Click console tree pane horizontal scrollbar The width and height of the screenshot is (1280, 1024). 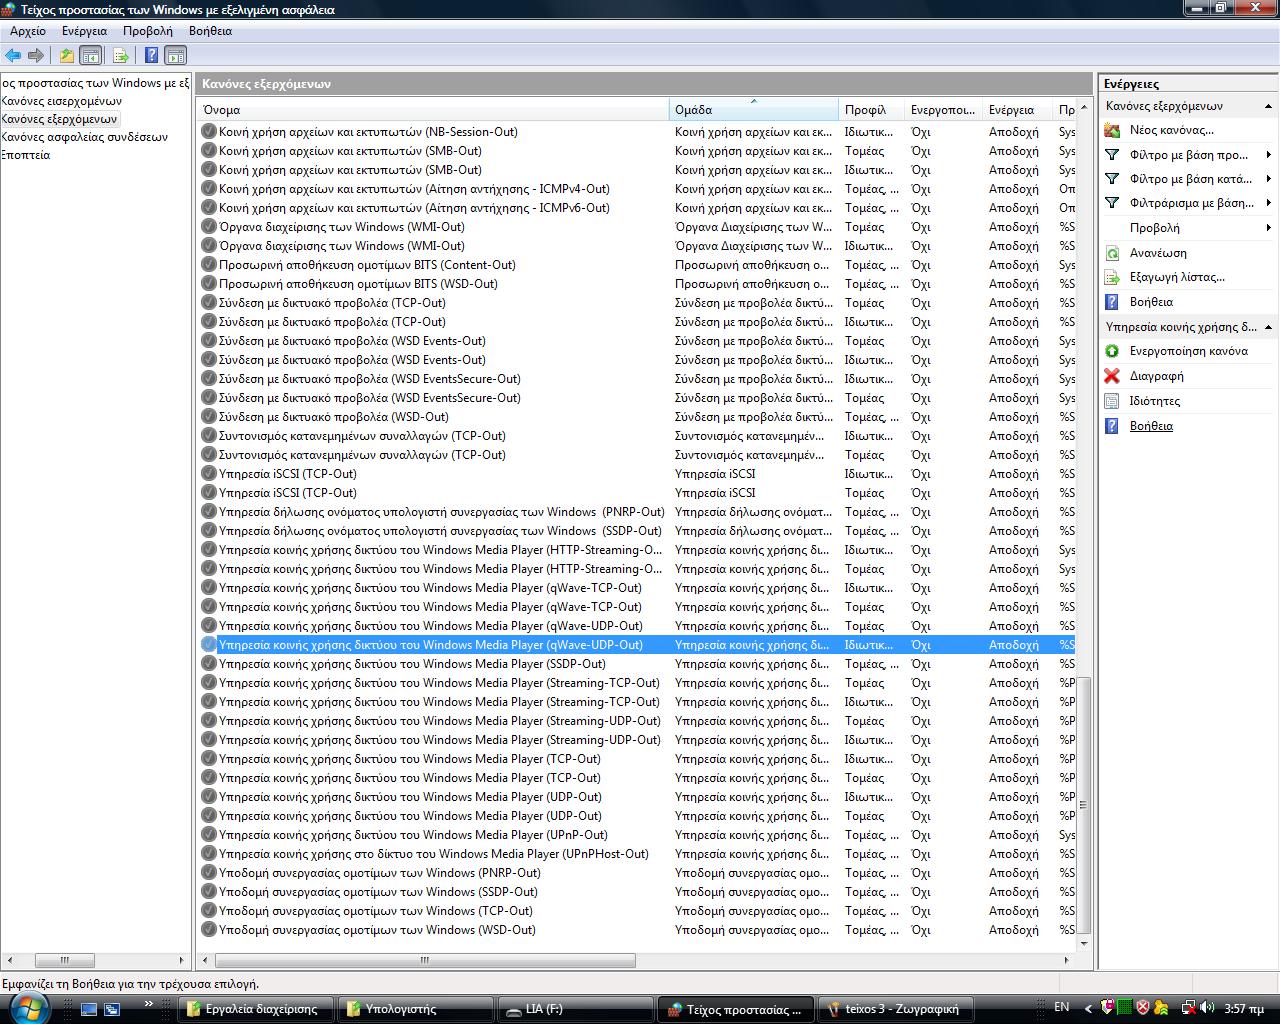coord(64,960)
